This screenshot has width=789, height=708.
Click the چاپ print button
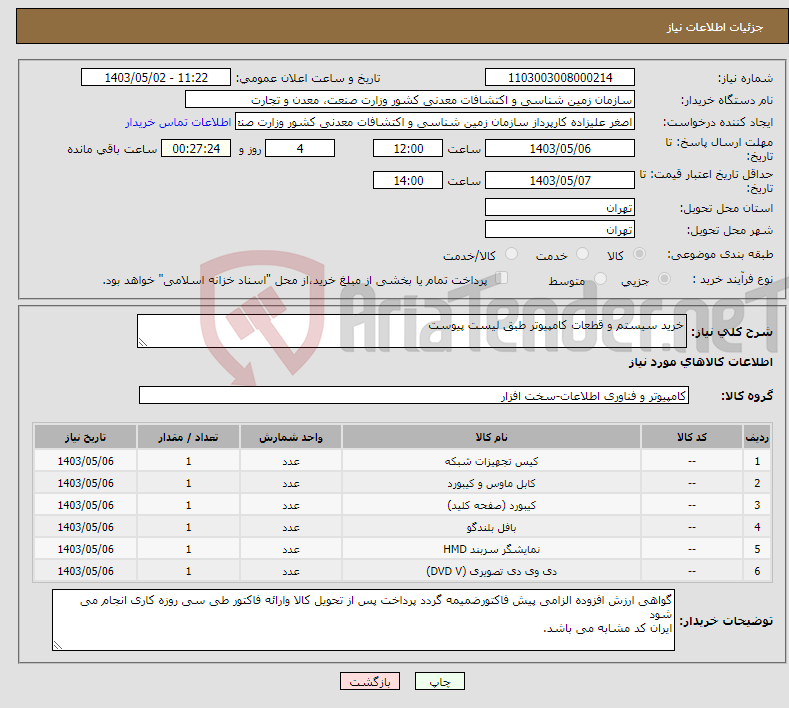coord(439,682)
